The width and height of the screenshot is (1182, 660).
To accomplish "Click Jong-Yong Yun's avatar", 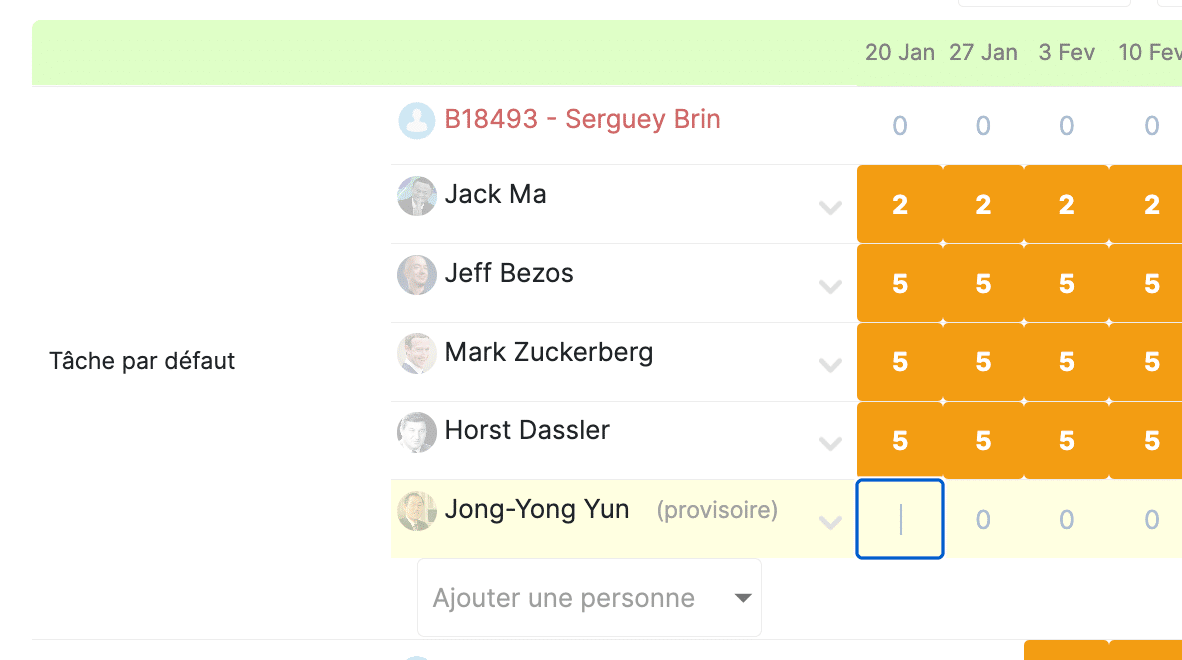I will click(417, 511).
